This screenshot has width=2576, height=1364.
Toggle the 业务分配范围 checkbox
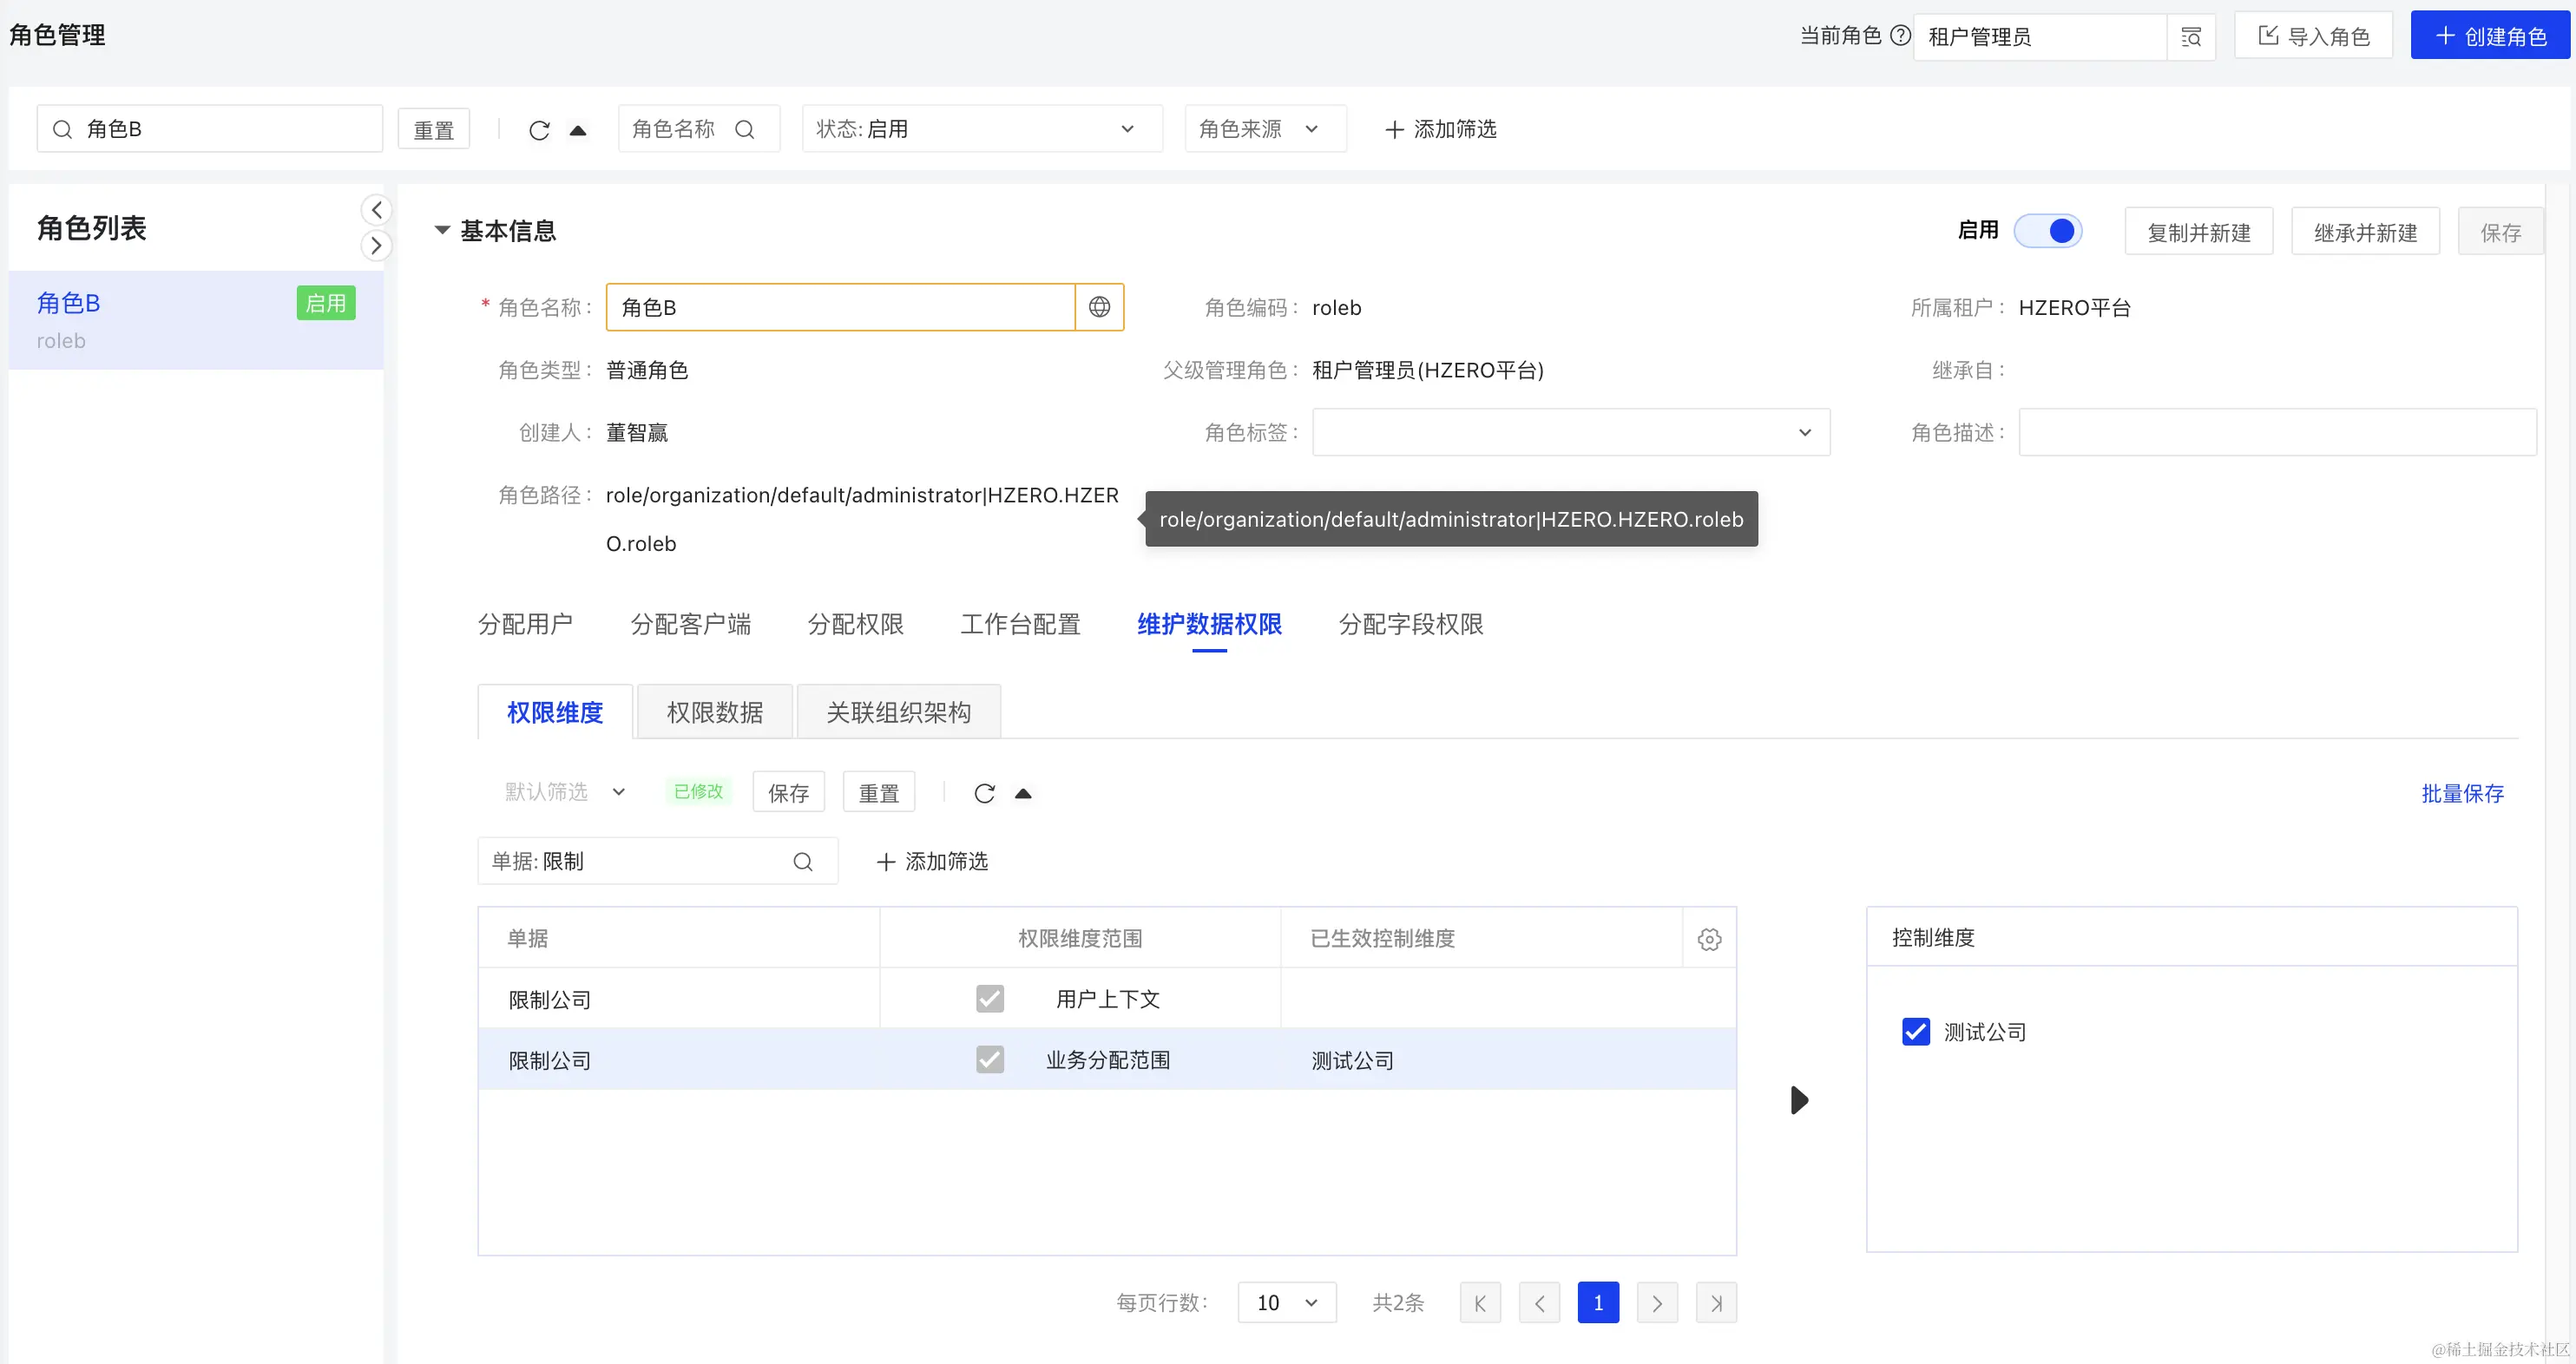(x=990, y=1059)
